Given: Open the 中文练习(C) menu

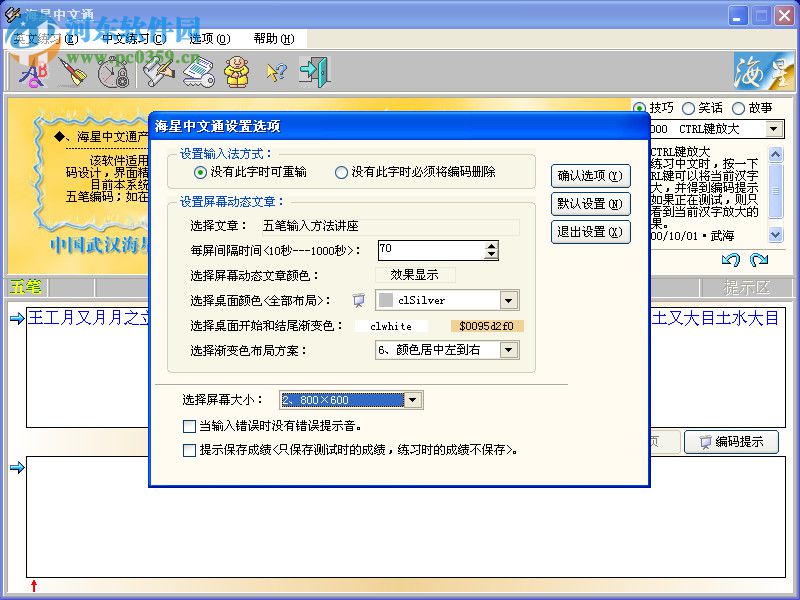Looking at the screenshot, I should click(x=134, y=39).
